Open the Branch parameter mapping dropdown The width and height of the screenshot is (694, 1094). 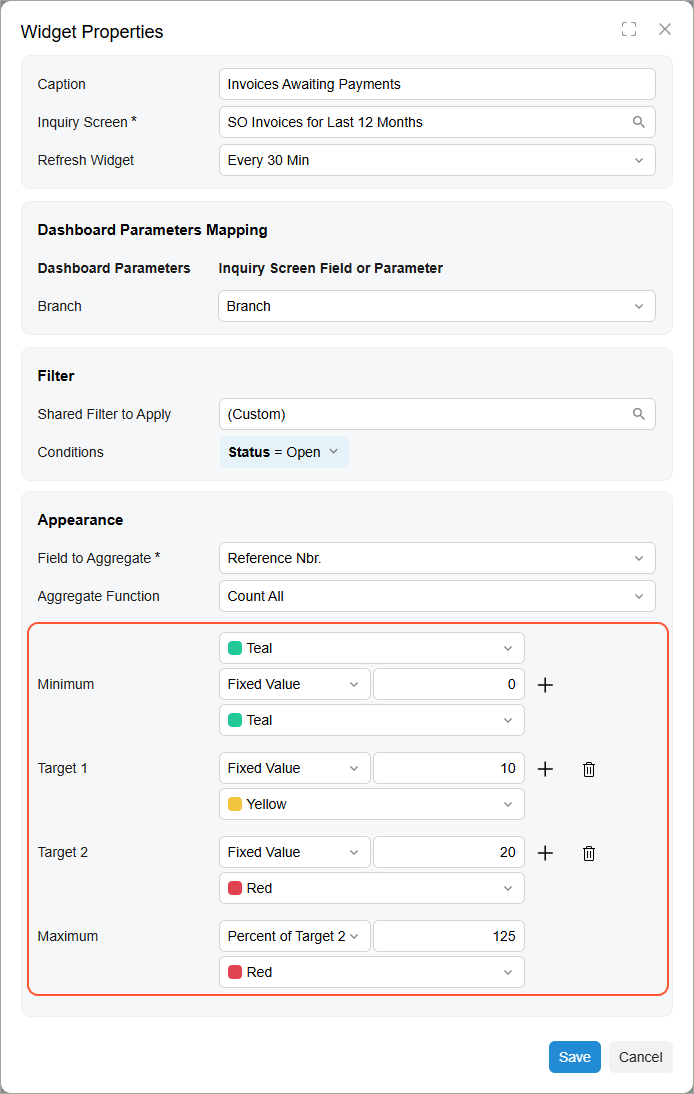point(437,306)
